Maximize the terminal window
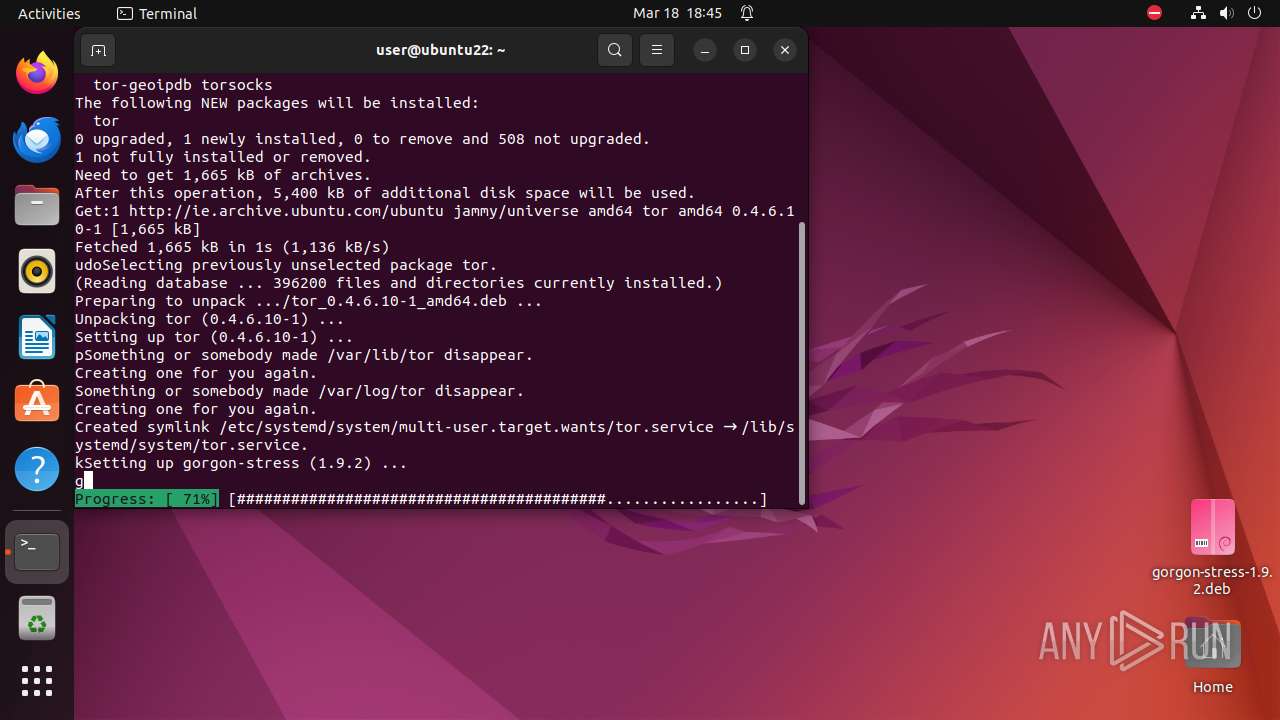This screenshot has width=1280, height=720. [745, 50]
